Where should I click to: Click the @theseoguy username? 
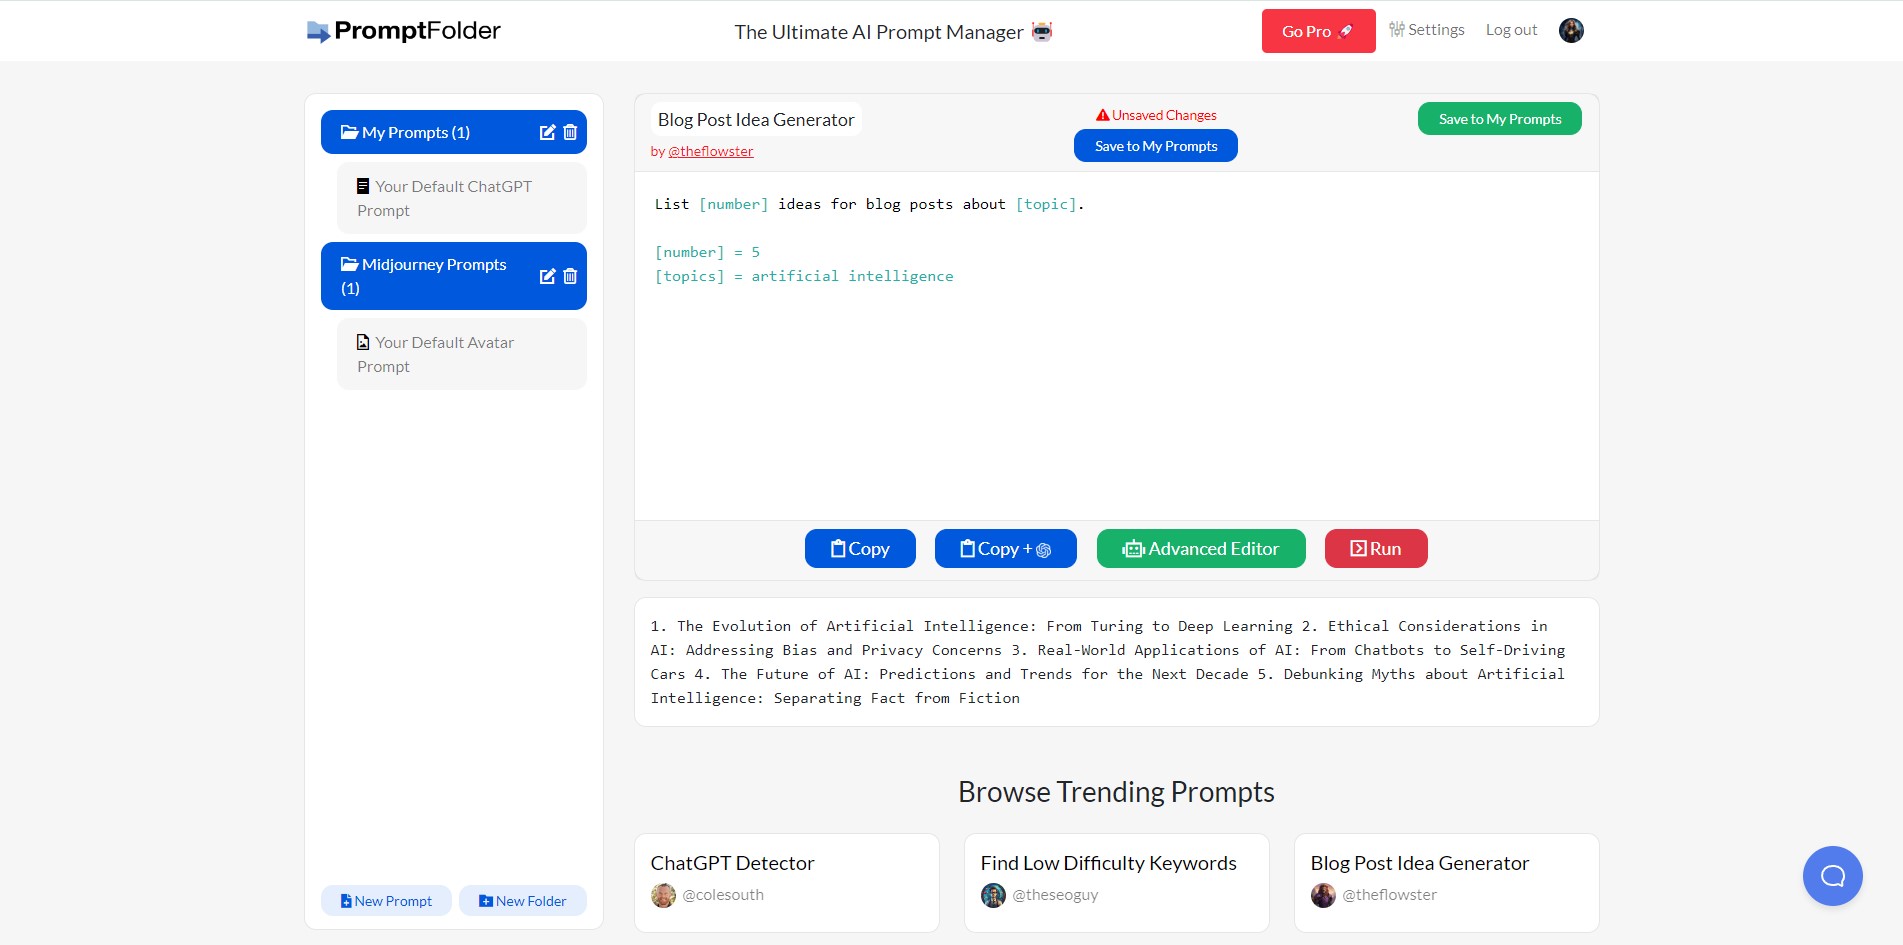(1055, 895)
